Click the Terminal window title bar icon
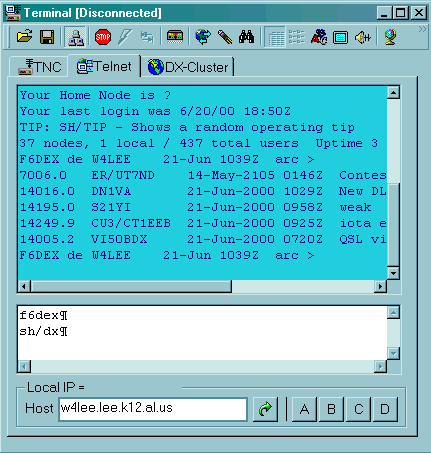 (x=13, y=13)
